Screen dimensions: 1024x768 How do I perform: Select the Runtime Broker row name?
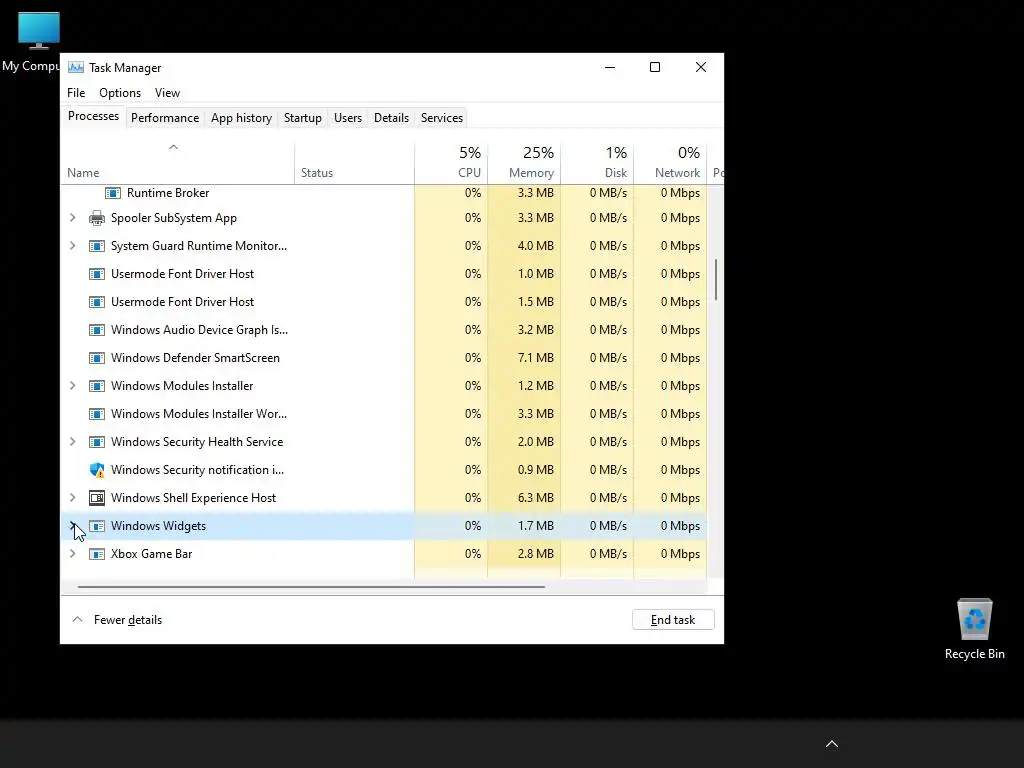[168, 193]
